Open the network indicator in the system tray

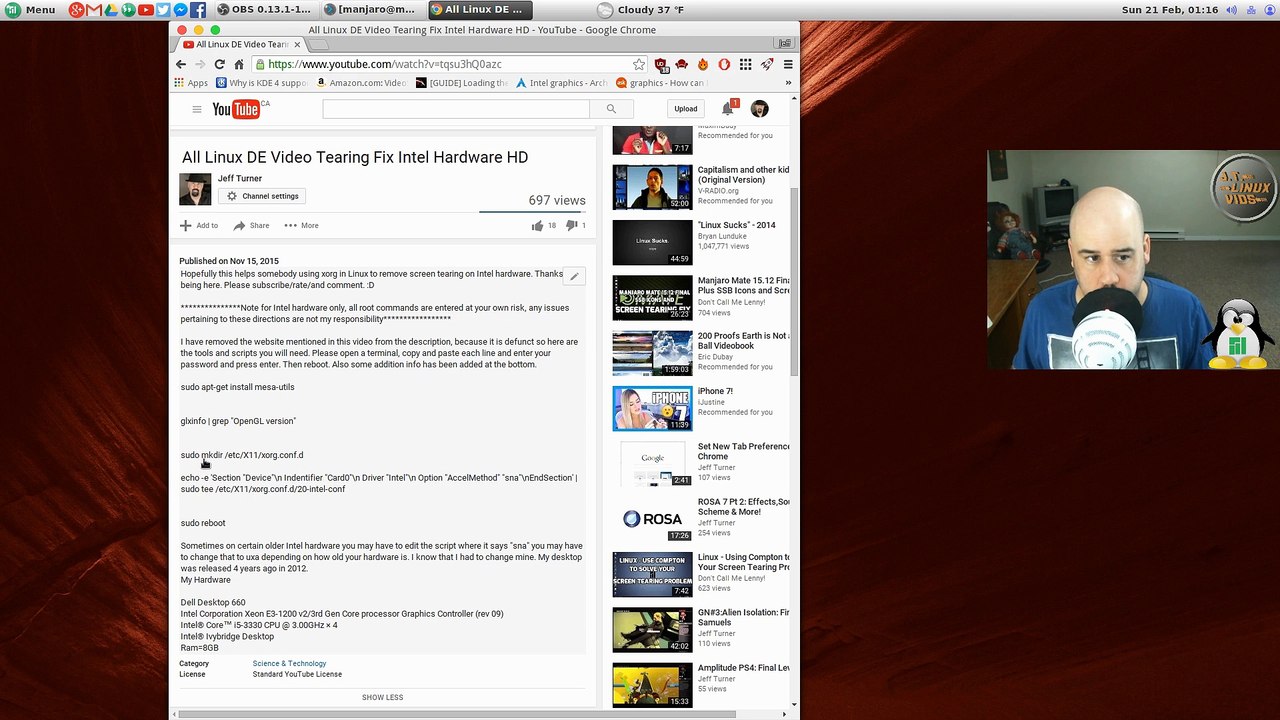click(x=1249, y=10)
